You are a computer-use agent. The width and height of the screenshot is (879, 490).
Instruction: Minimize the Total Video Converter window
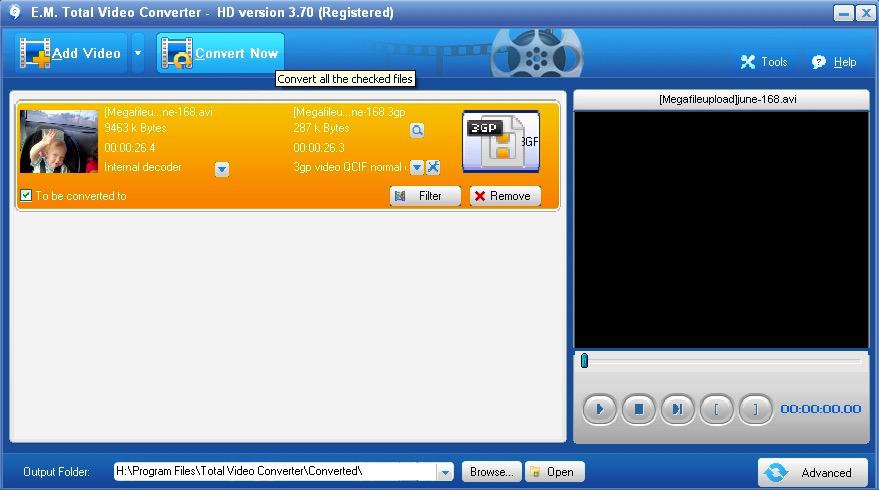[x=844, y=12]
